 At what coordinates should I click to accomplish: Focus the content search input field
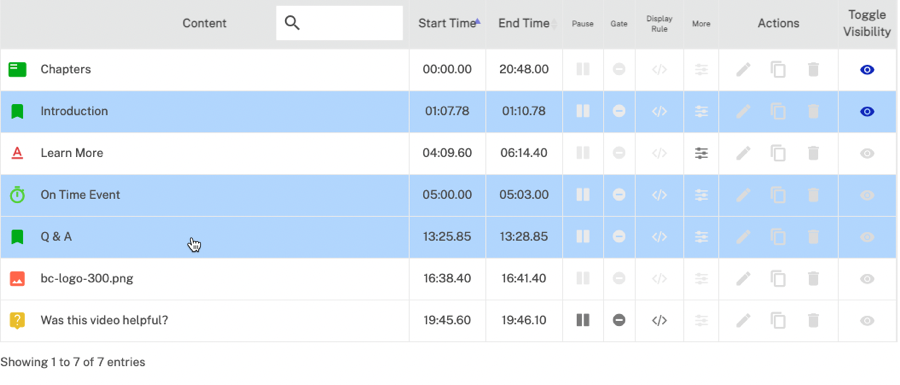coord(339,23)
